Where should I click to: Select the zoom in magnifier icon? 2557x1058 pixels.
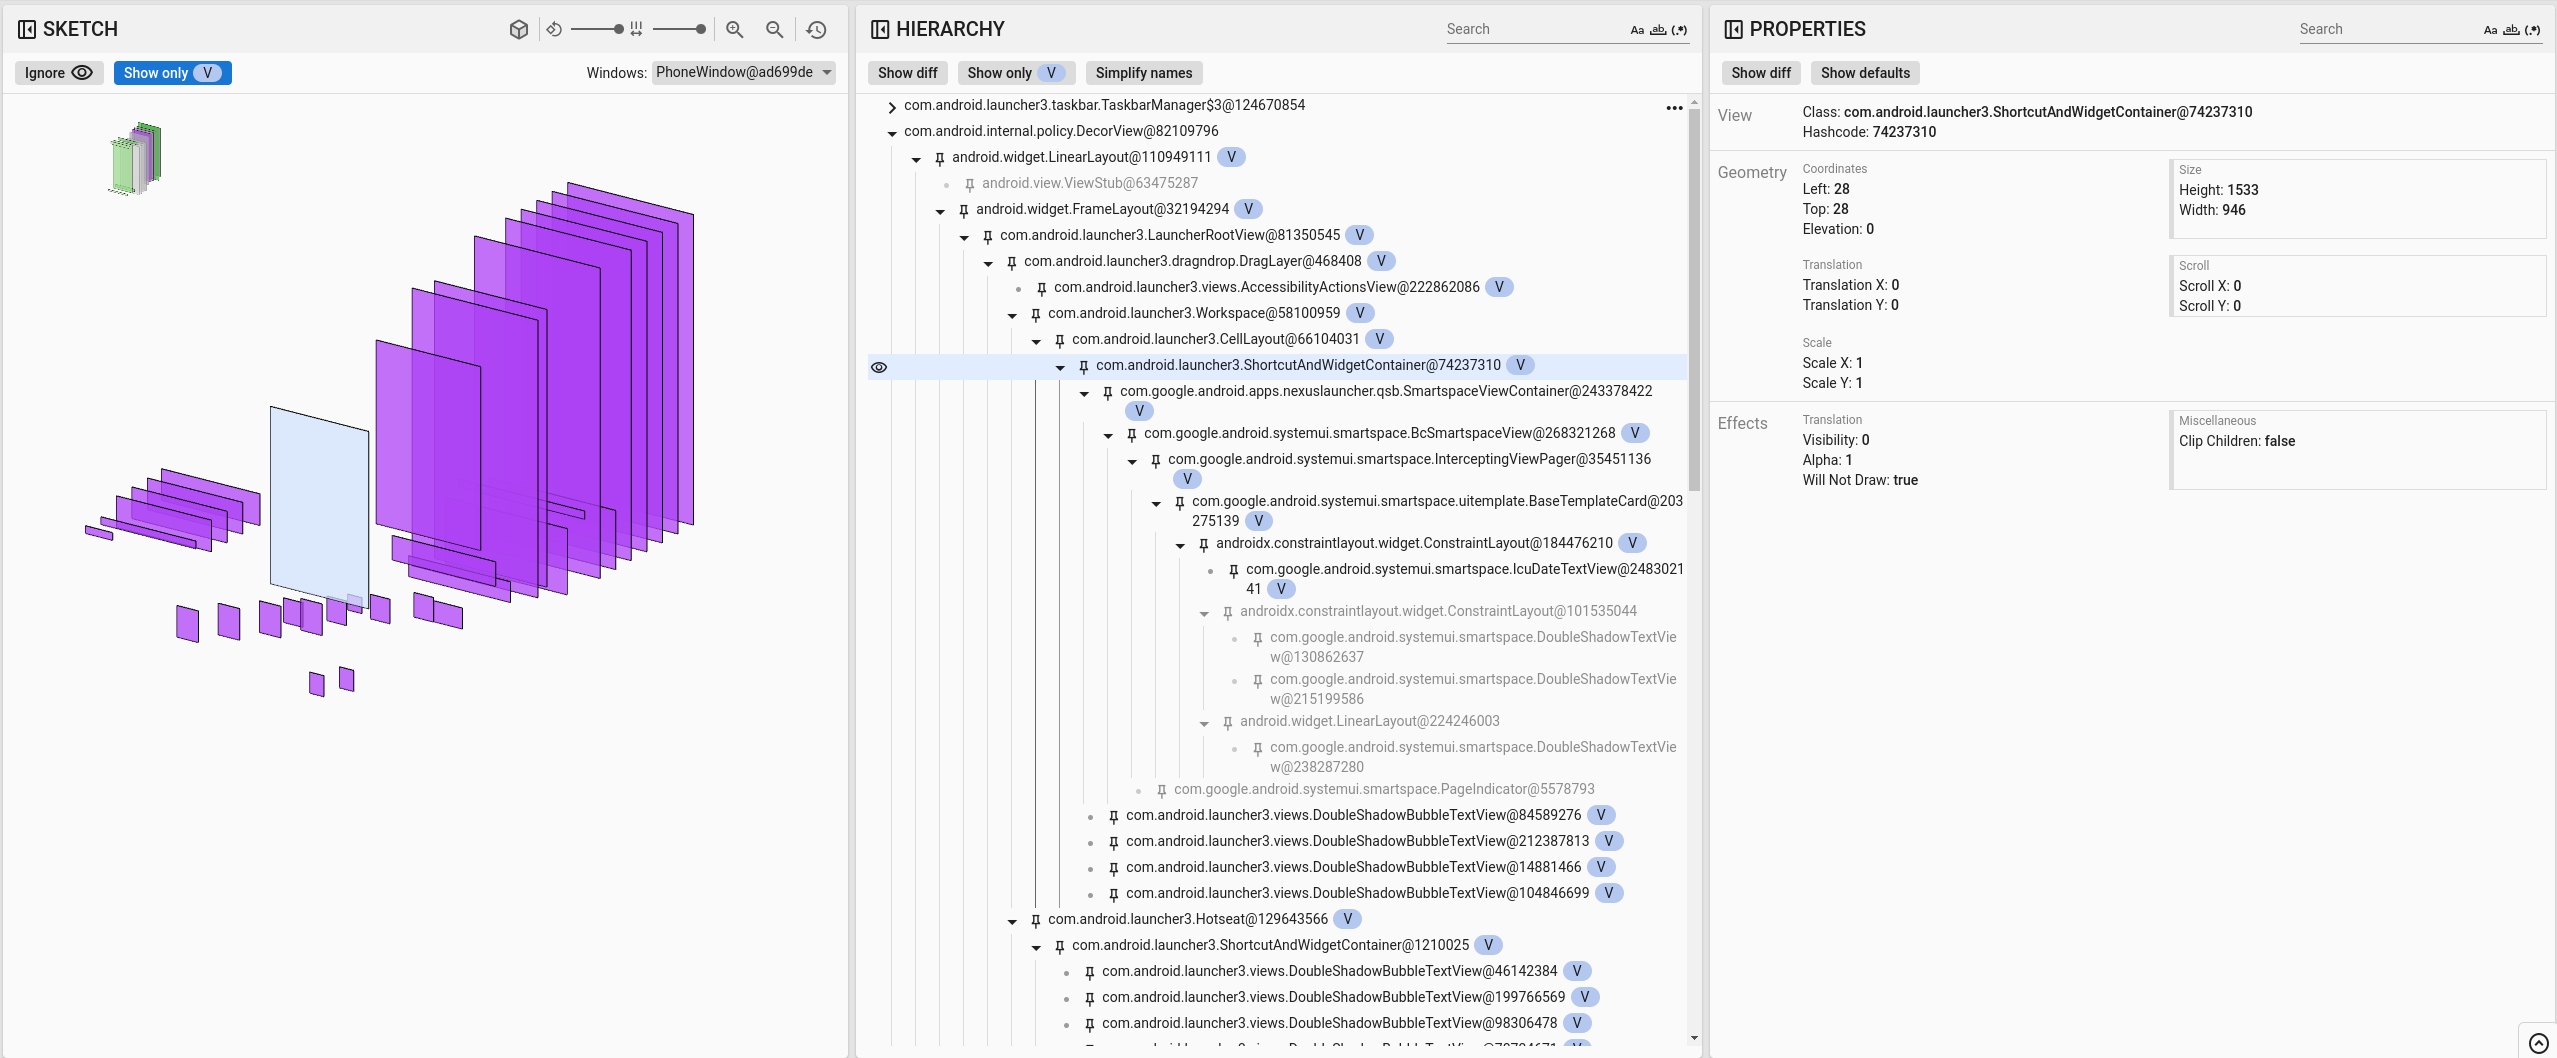click(x=735, y=29)
